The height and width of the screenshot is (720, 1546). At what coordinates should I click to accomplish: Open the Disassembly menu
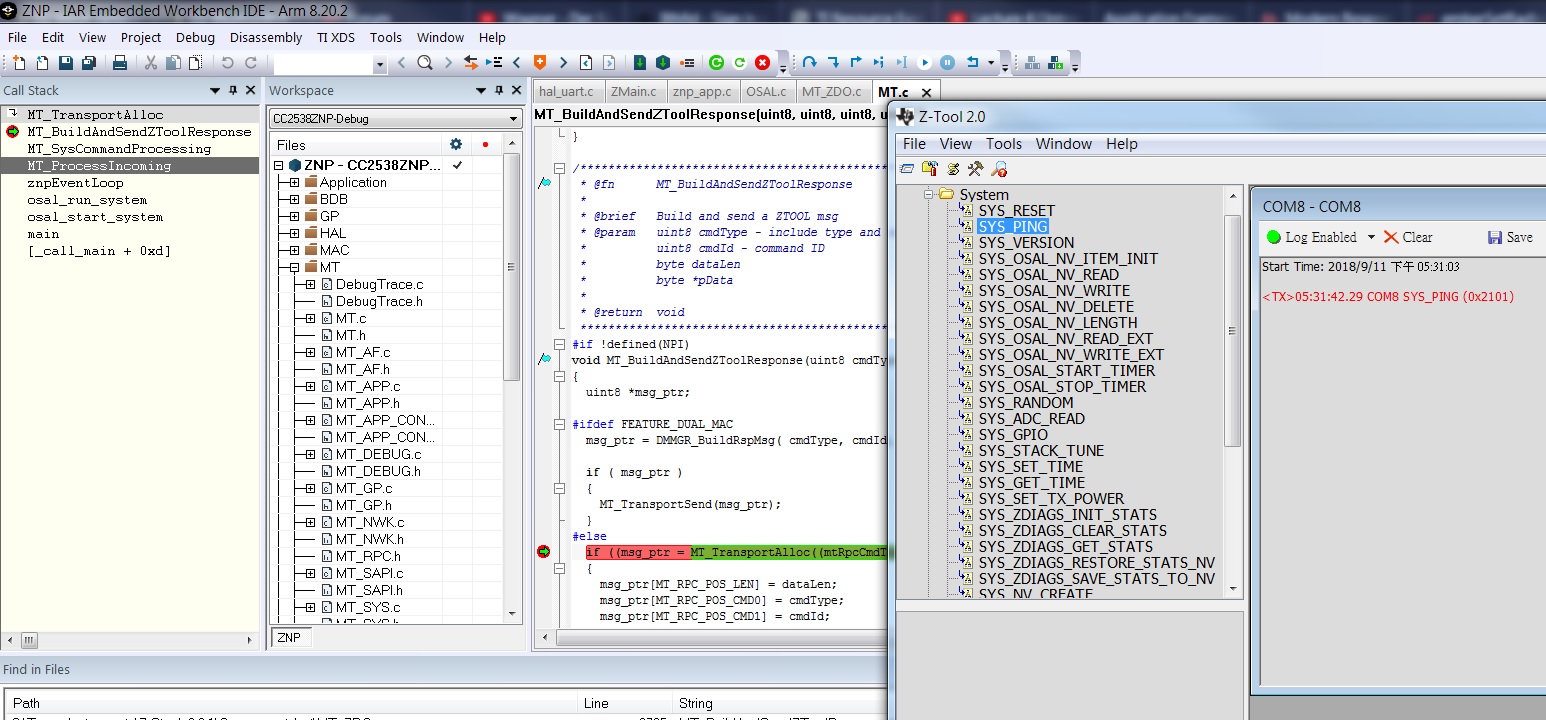265,37
